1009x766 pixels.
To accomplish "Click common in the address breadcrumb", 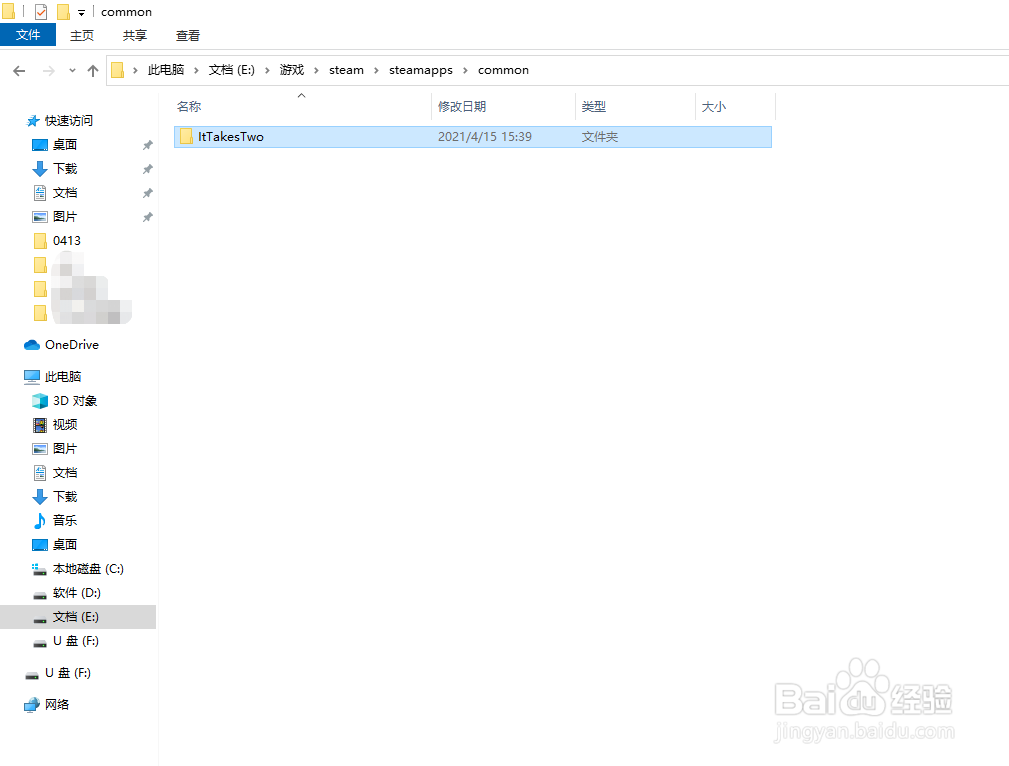I will [503, 70].
